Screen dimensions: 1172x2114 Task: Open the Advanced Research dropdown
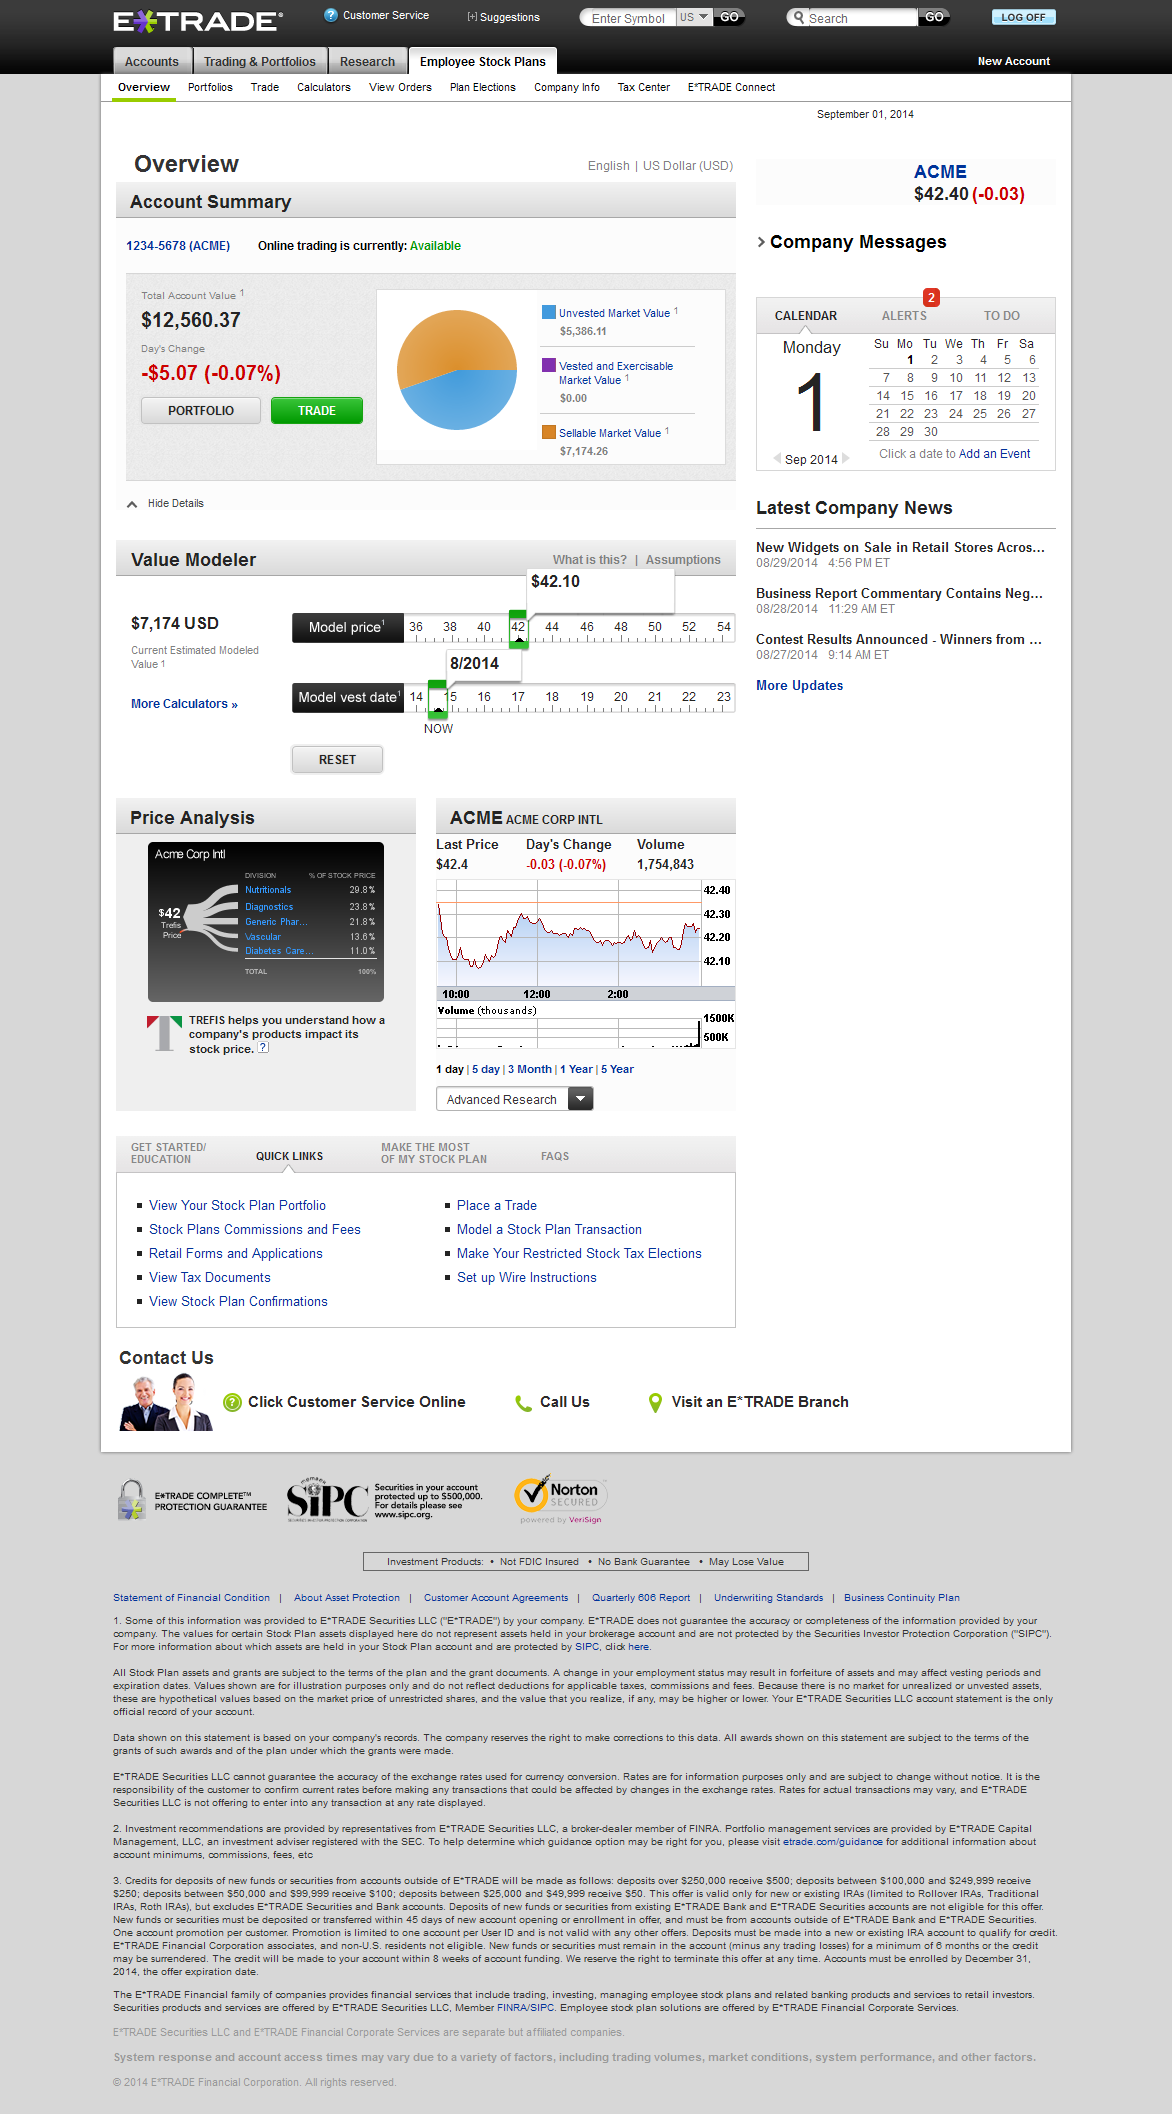coord(515,1099)
